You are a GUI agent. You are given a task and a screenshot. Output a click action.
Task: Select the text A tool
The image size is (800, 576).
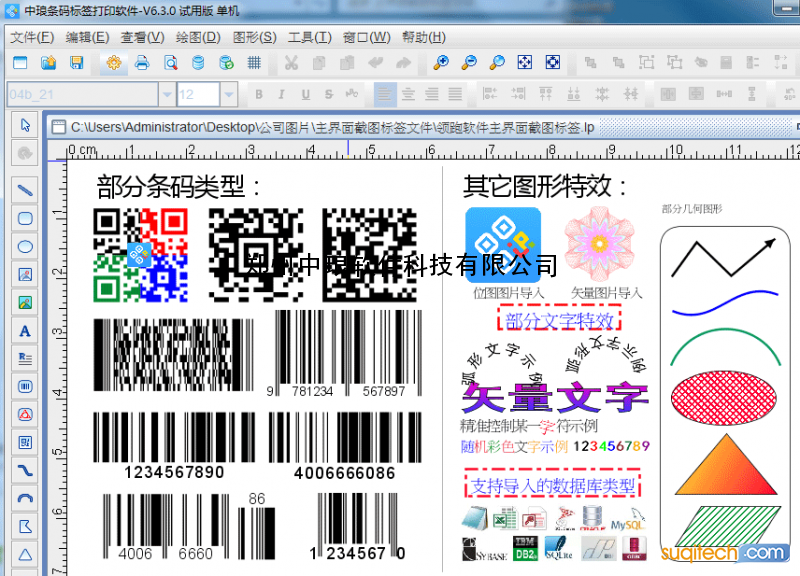(x=25, y=331)
